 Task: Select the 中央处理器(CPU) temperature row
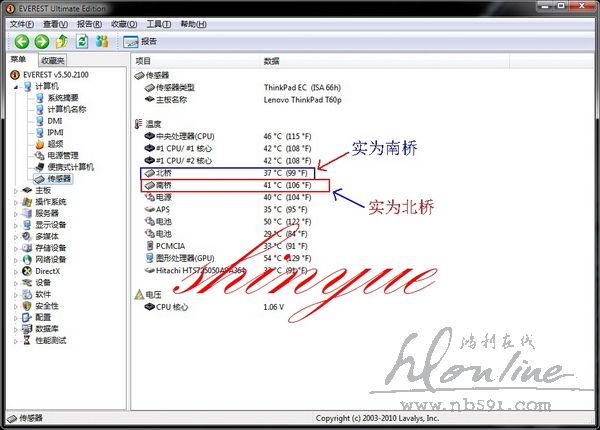[228, 136]
